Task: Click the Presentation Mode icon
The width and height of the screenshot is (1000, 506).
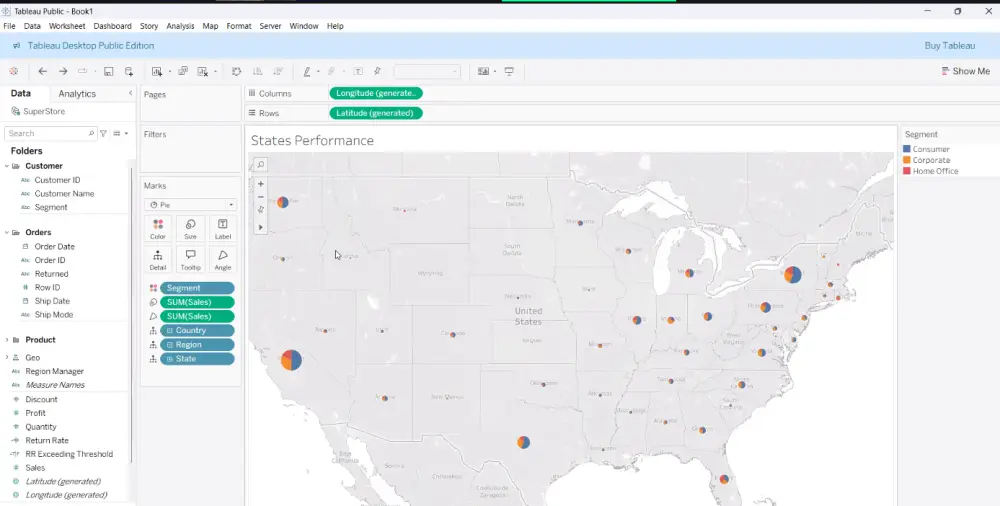Action: click(x=509, y=71)
